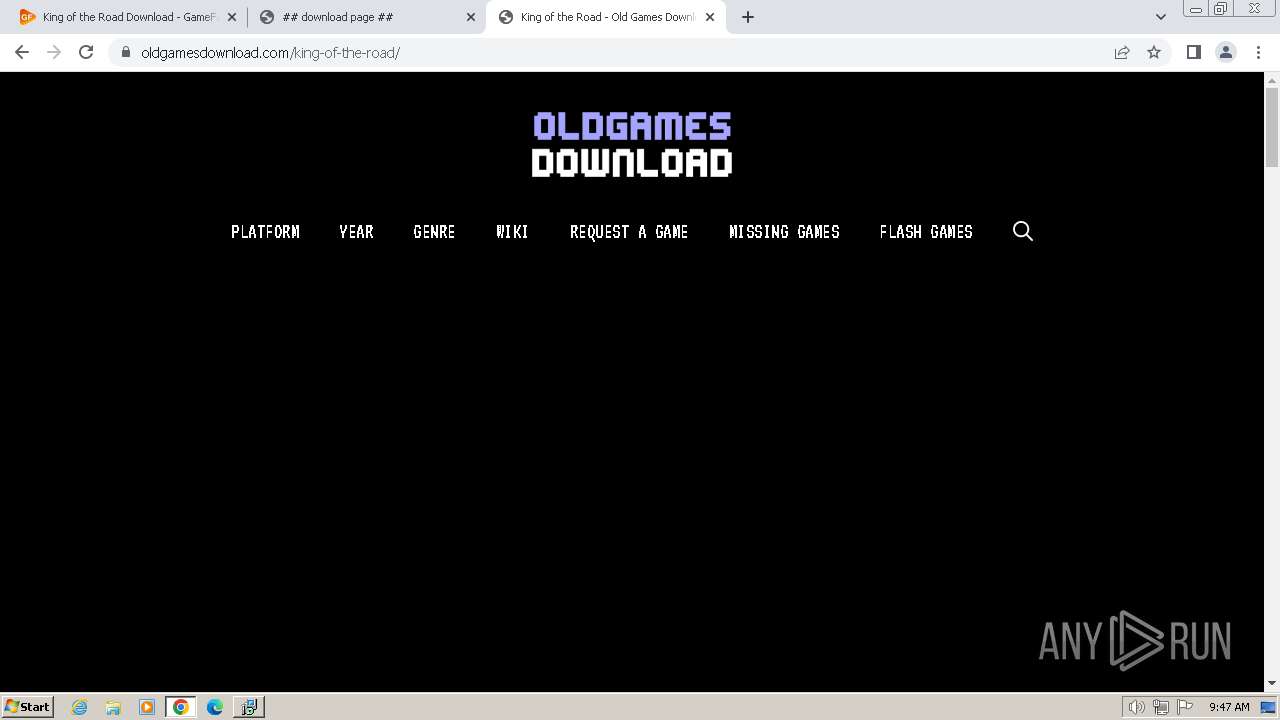Open the Windows Start menu

pyautogui.click(x=28, y=706)
